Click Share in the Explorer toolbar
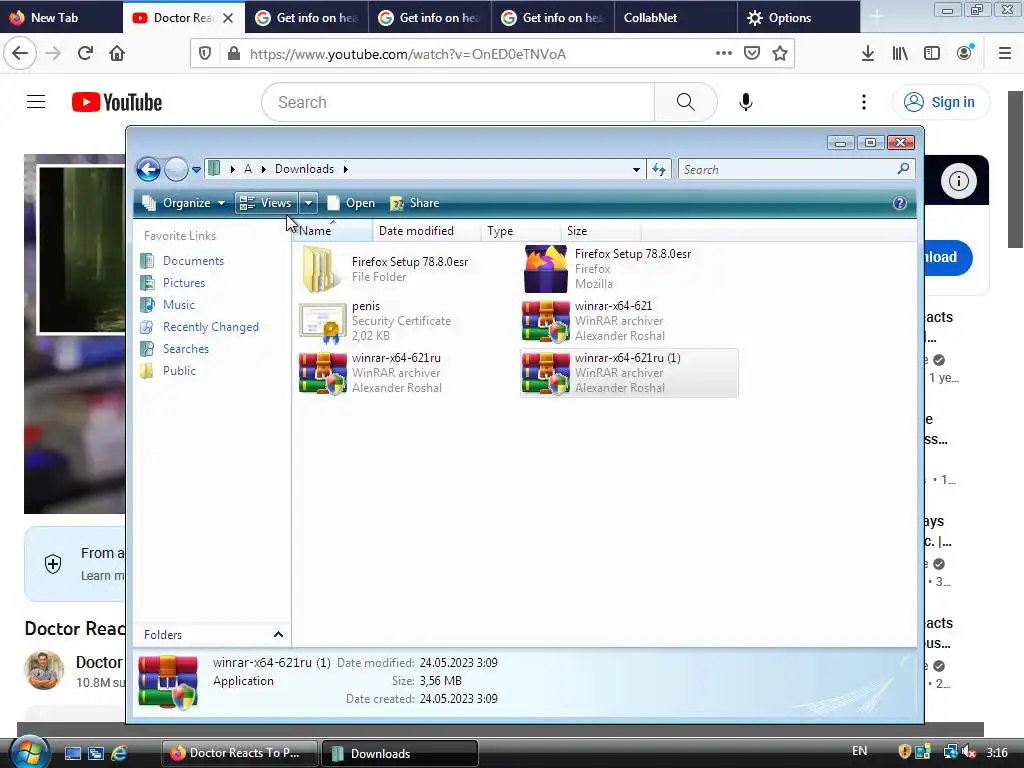Screen dimensions: 1024x768 pyautogui.click(x=415, y=203)
